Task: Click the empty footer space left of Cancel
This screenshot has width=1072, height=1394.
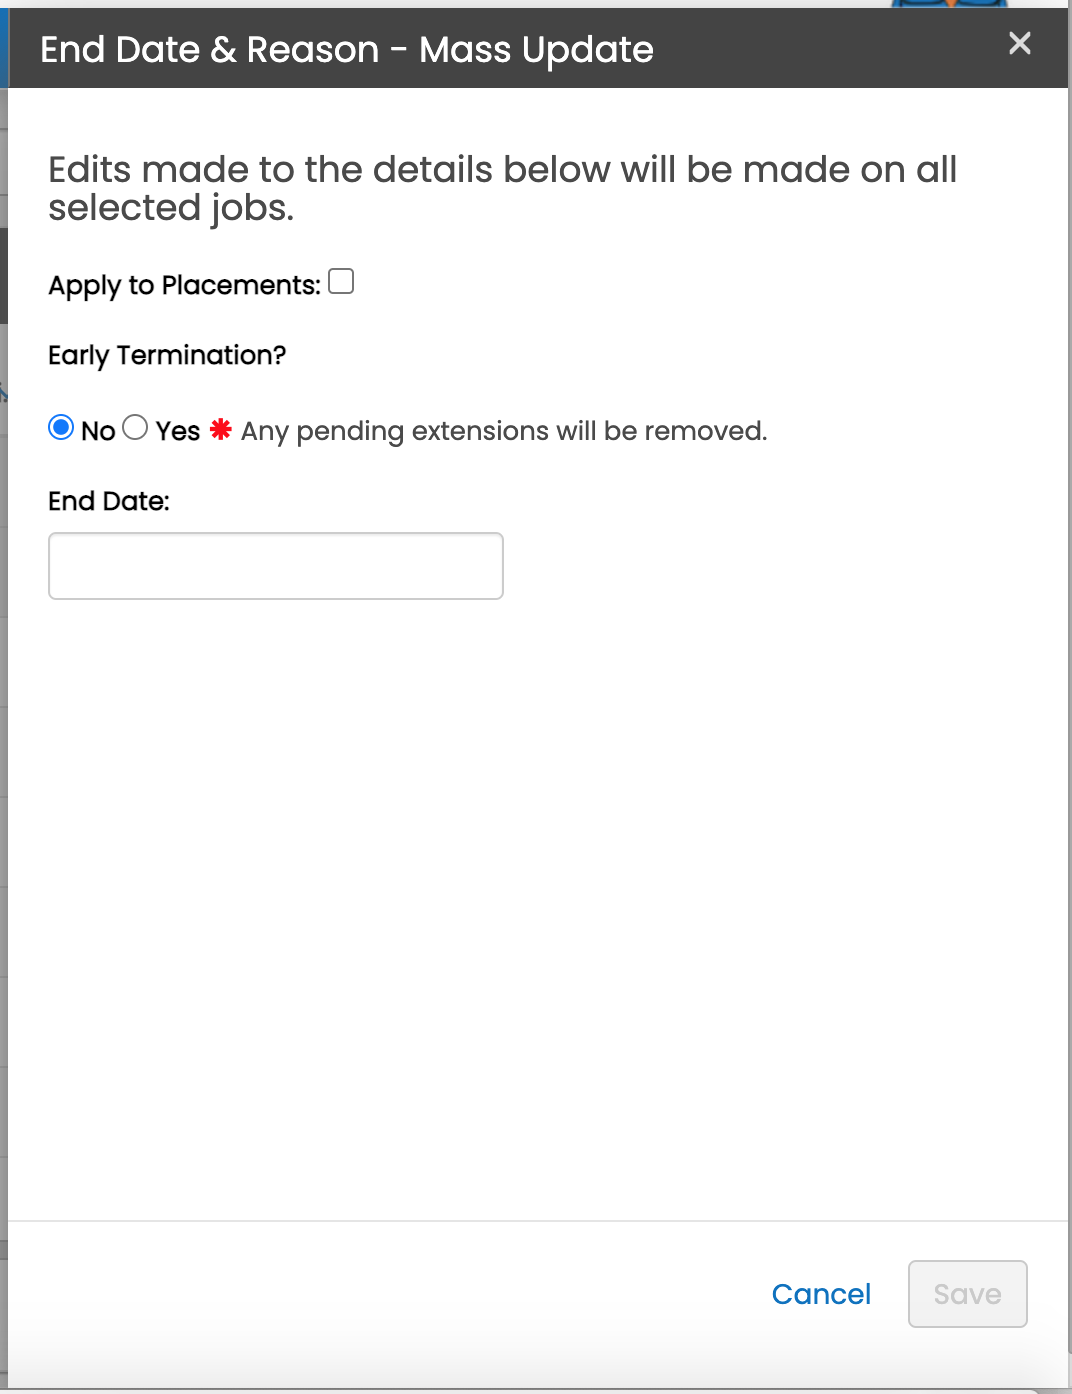Action: pos(380,1294)
